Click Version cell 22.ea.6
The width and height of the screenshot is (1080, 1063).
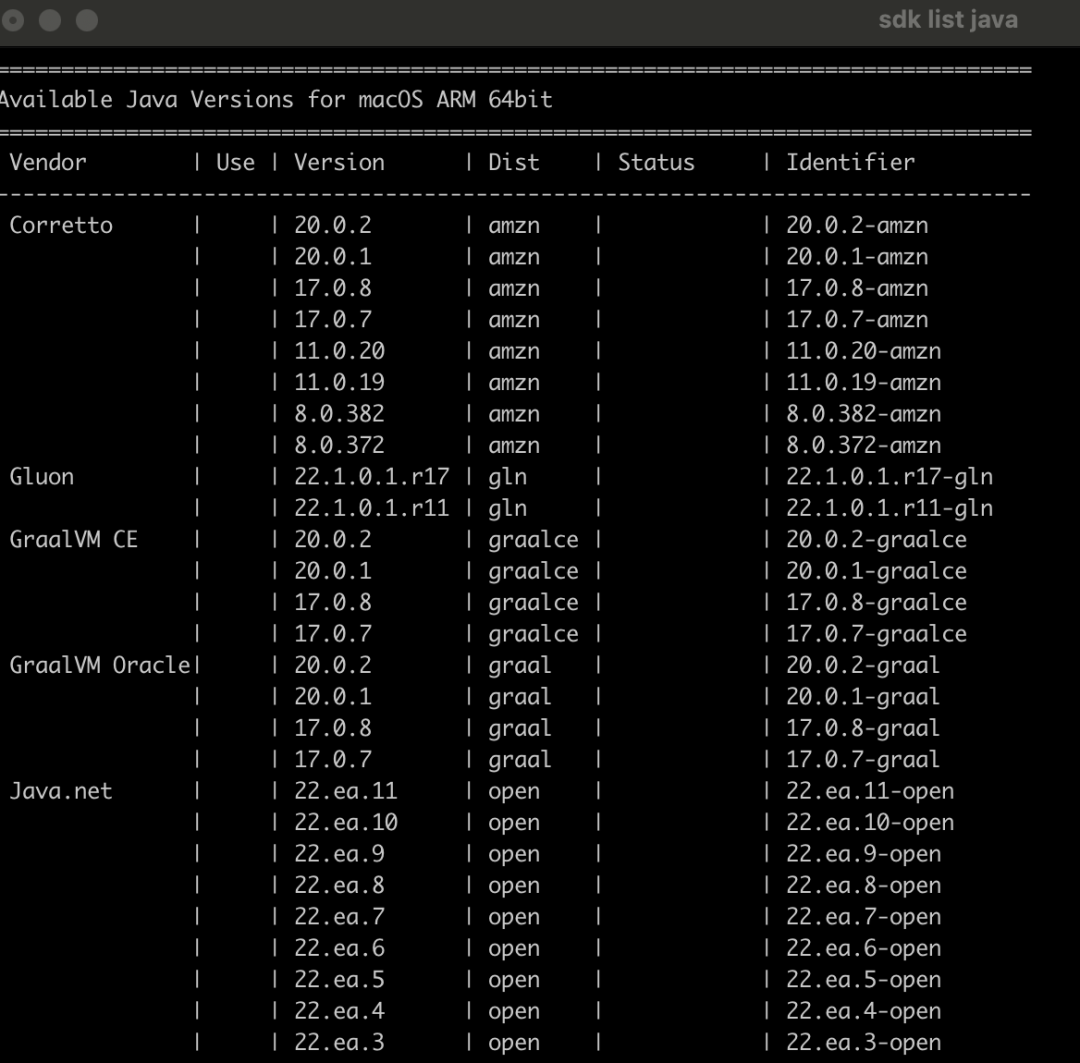(340, 948)
